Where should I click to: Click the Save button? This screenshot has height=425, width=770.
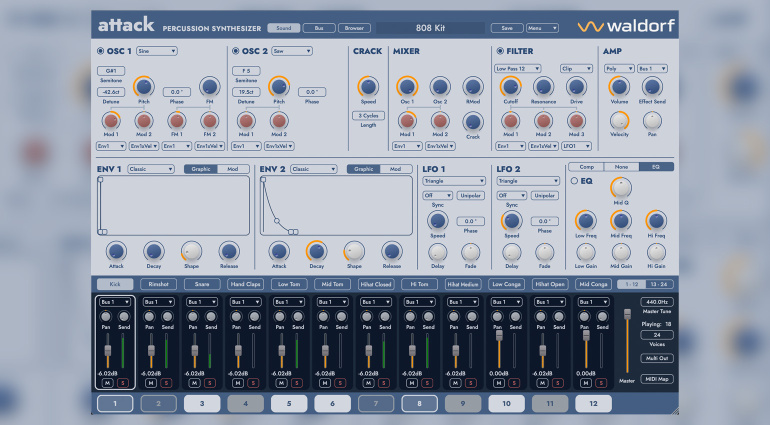tap(506, 29)
